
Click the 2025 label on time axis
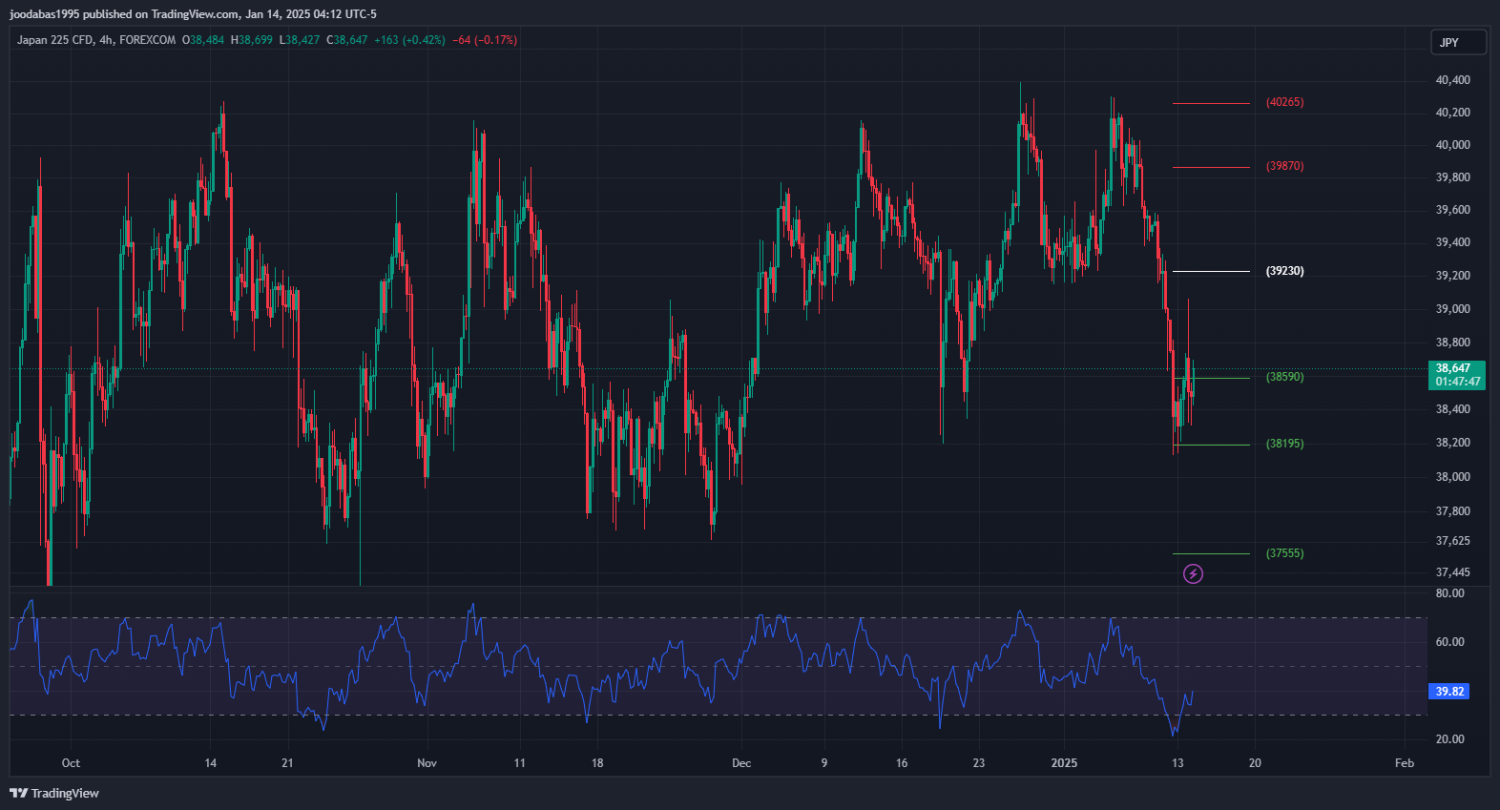[1069, 762]
